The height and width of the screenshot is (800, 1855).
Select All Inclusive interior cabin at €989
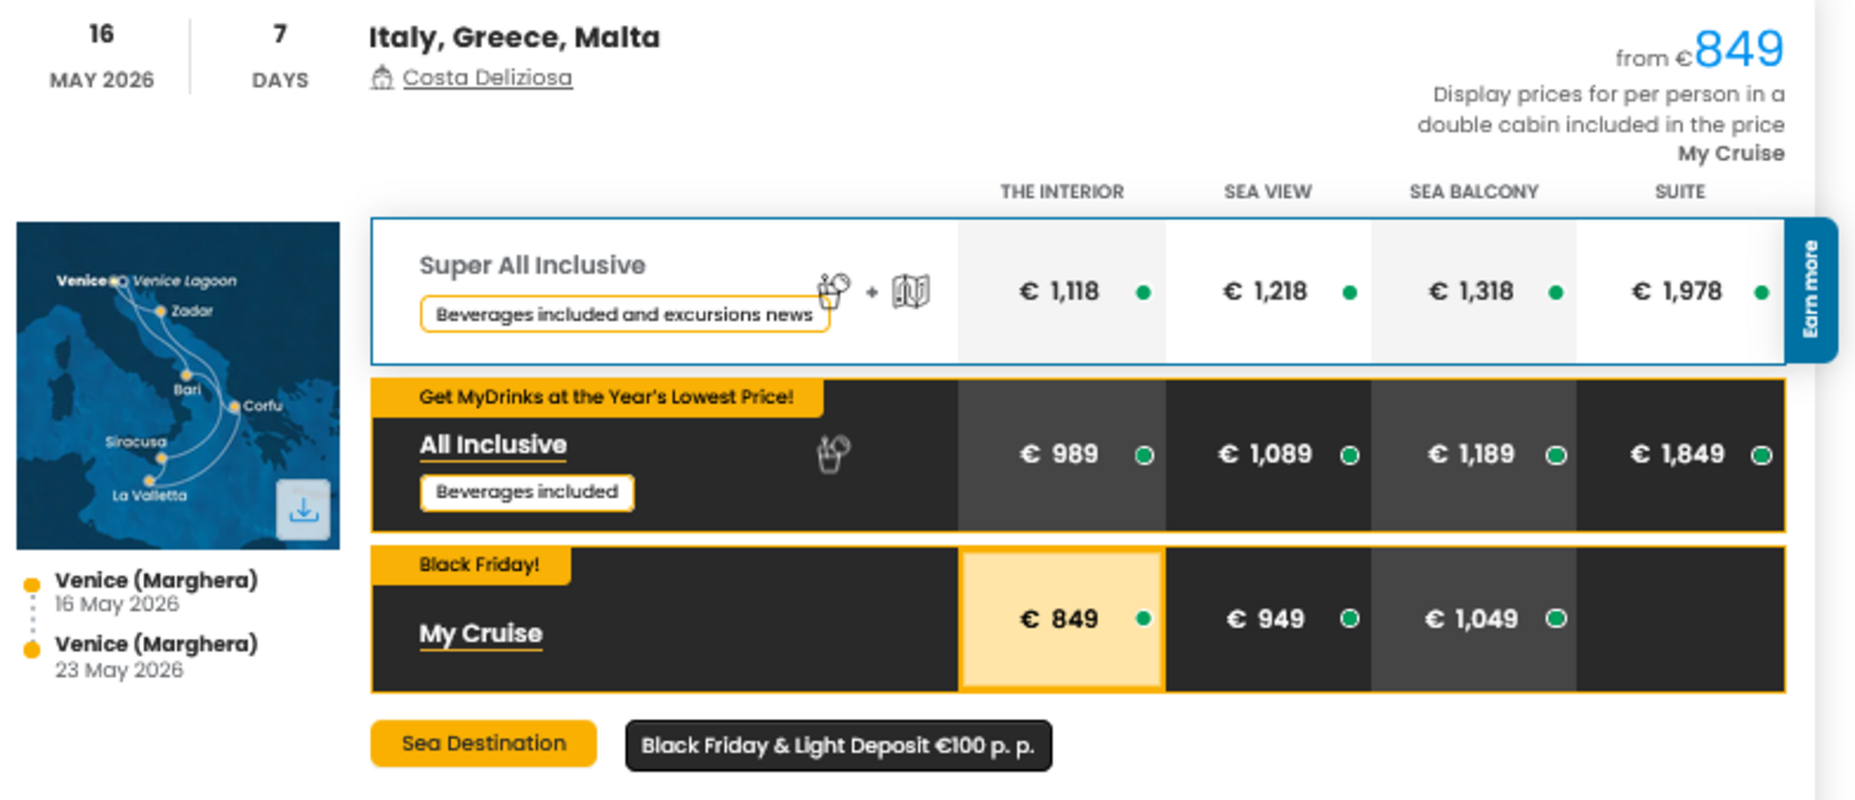pyautogui.click(x=1060, y=455)
